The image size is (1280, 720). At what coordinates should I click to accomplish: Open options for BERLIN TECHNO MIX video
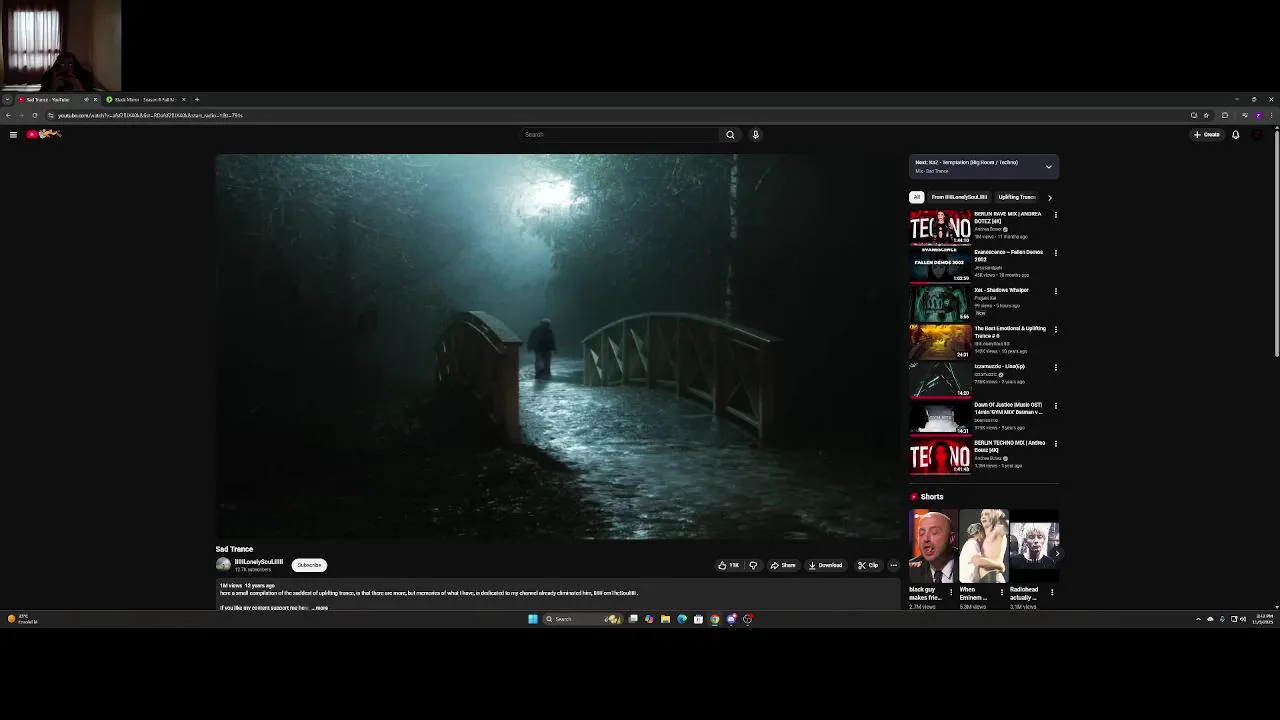pos(1055,443)
